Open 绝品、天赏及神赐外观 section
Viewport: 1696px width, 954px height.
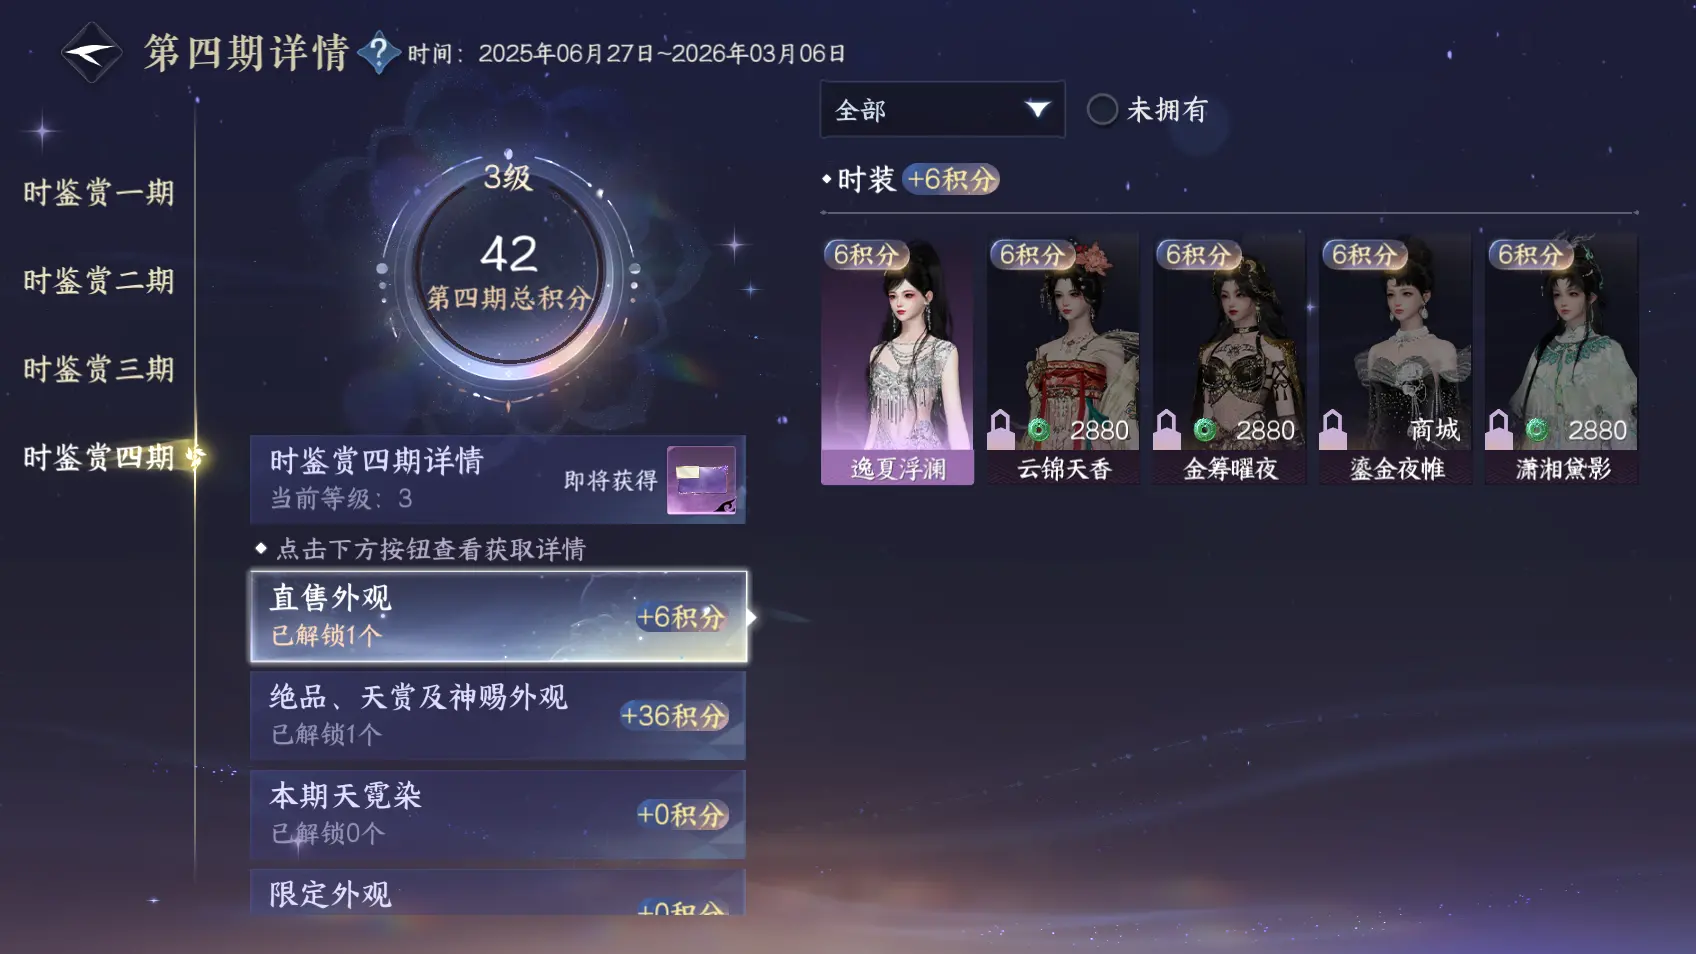click(498, 715)
